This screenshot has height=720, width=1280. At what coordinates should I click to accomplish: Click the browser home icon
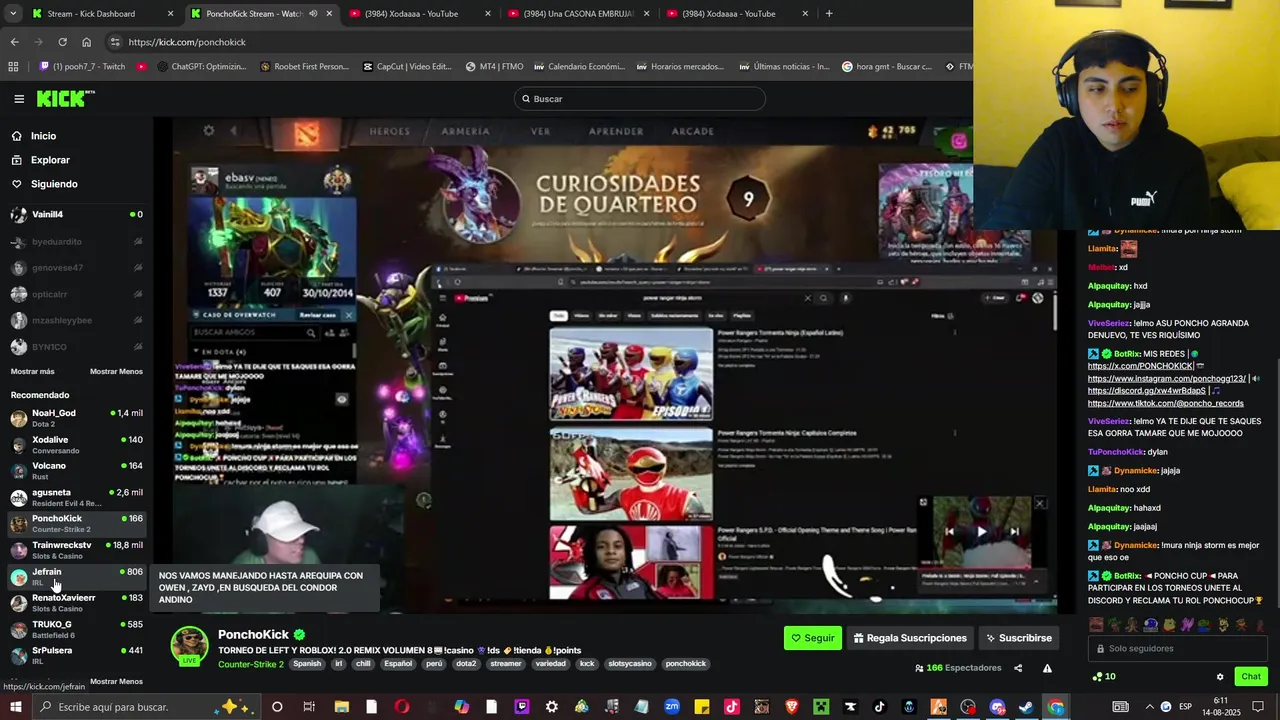click(86, 42)
